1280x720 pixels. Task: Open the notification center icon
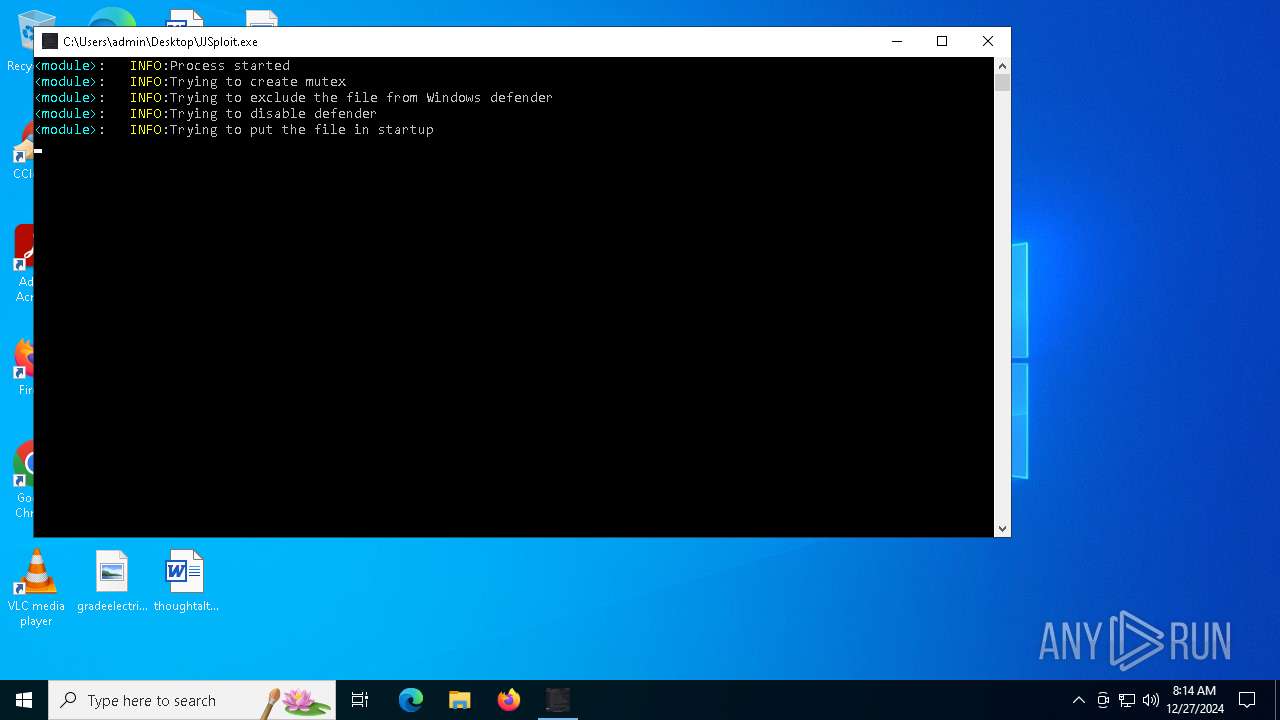click(x=1247, y=700)
